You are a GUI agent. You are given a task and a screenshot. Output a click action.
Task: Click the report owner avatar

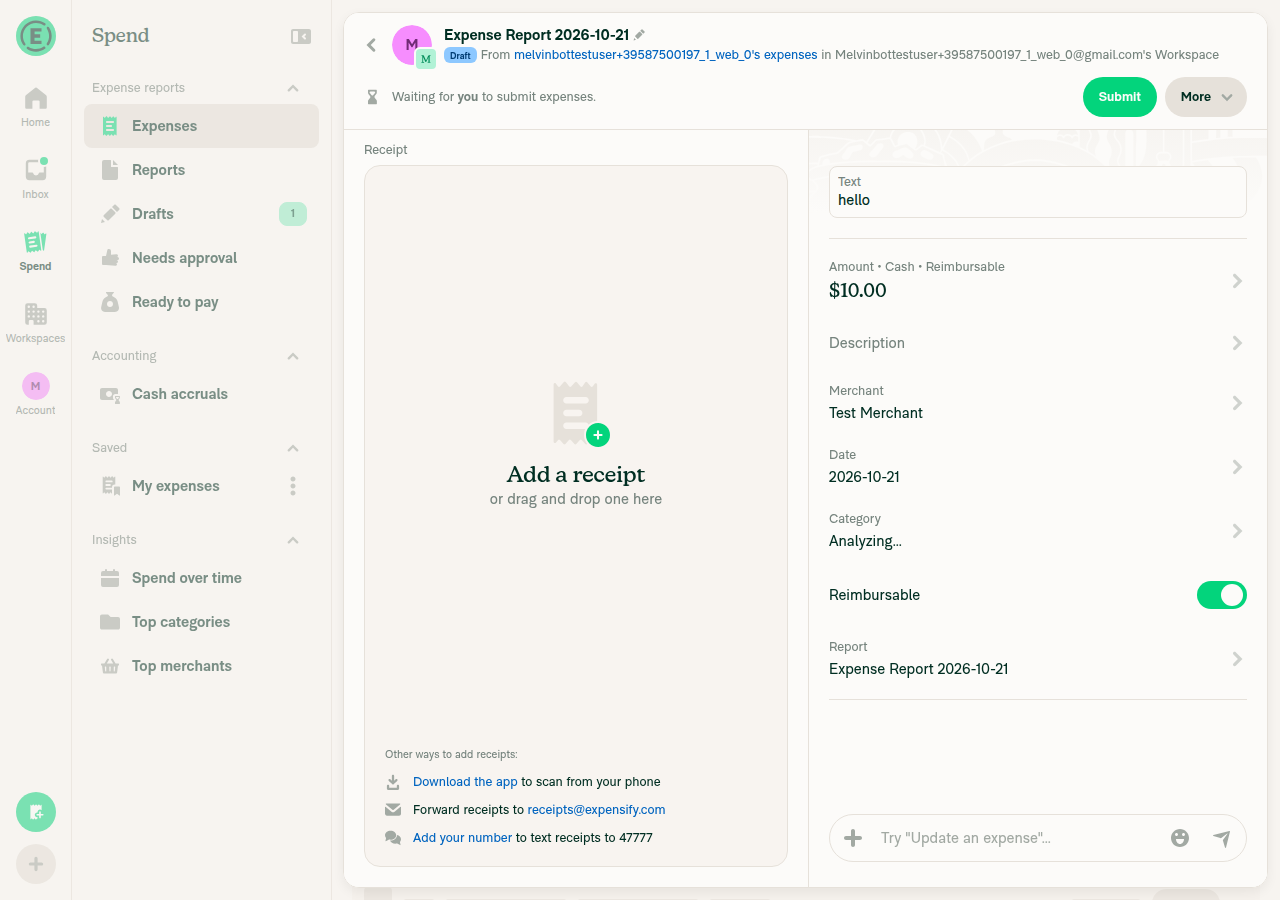click(412, 45)
